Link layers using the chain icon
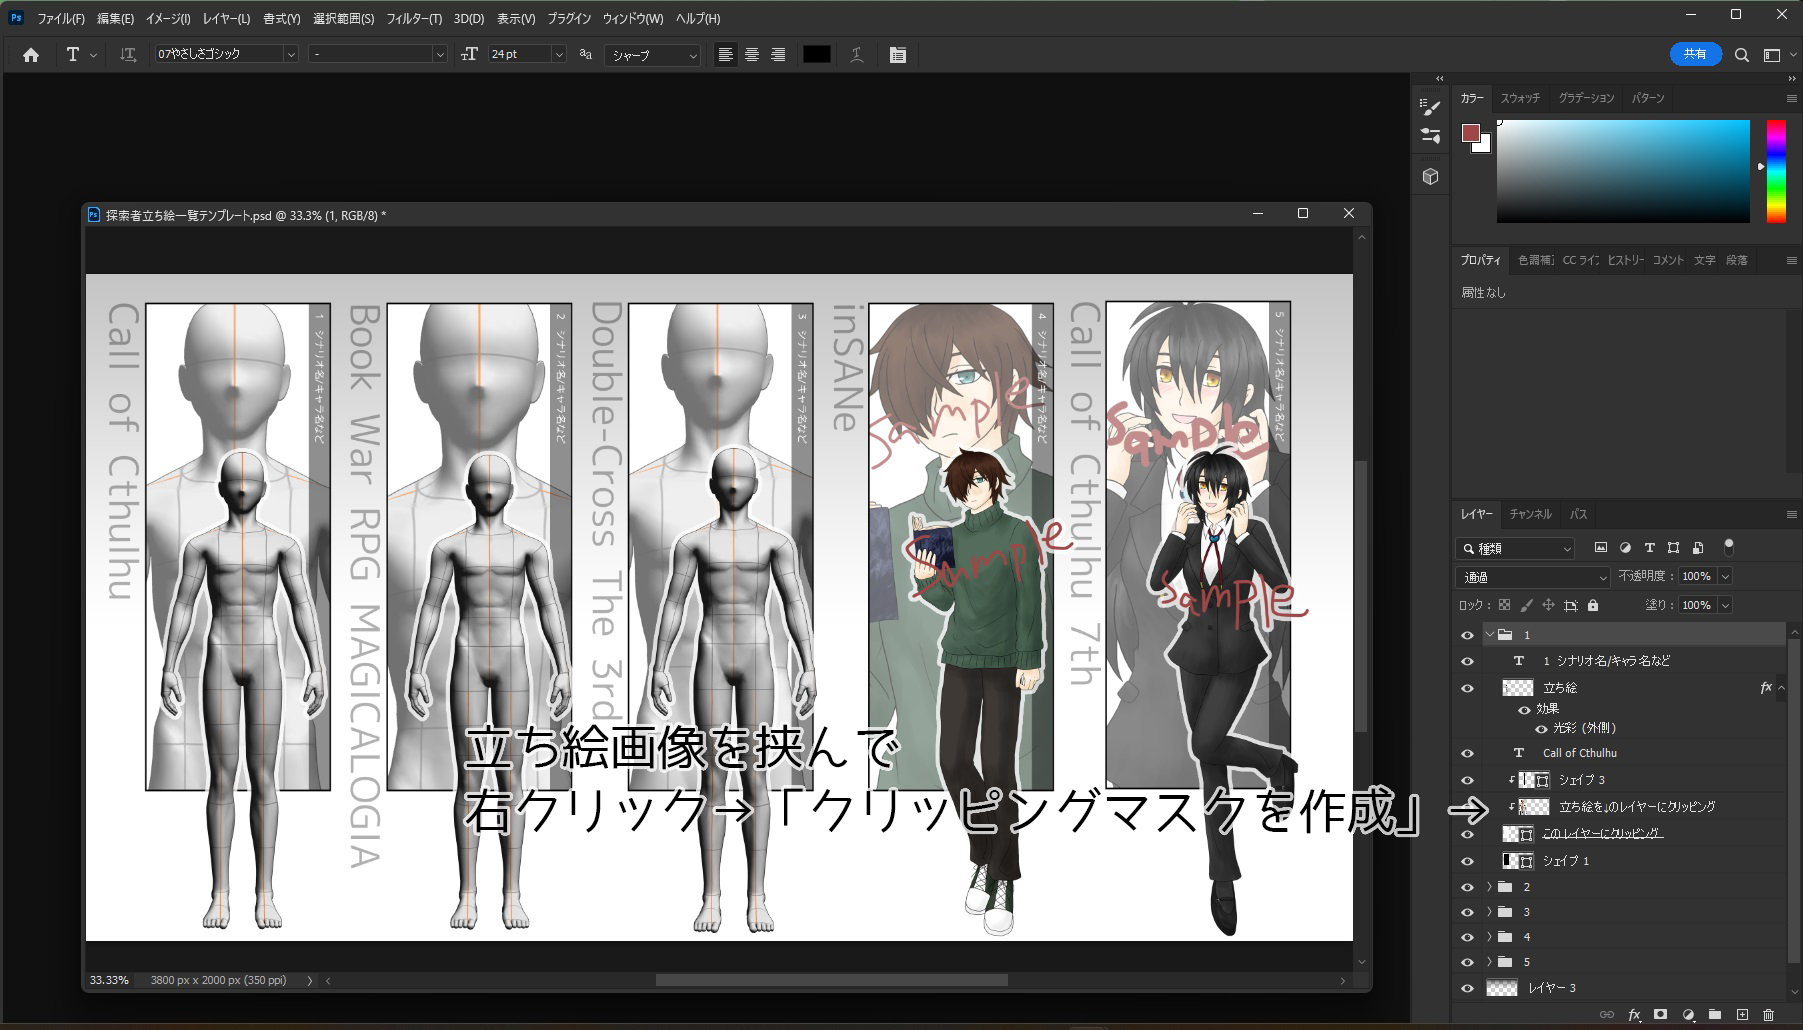 [x=1607, y=1015]
